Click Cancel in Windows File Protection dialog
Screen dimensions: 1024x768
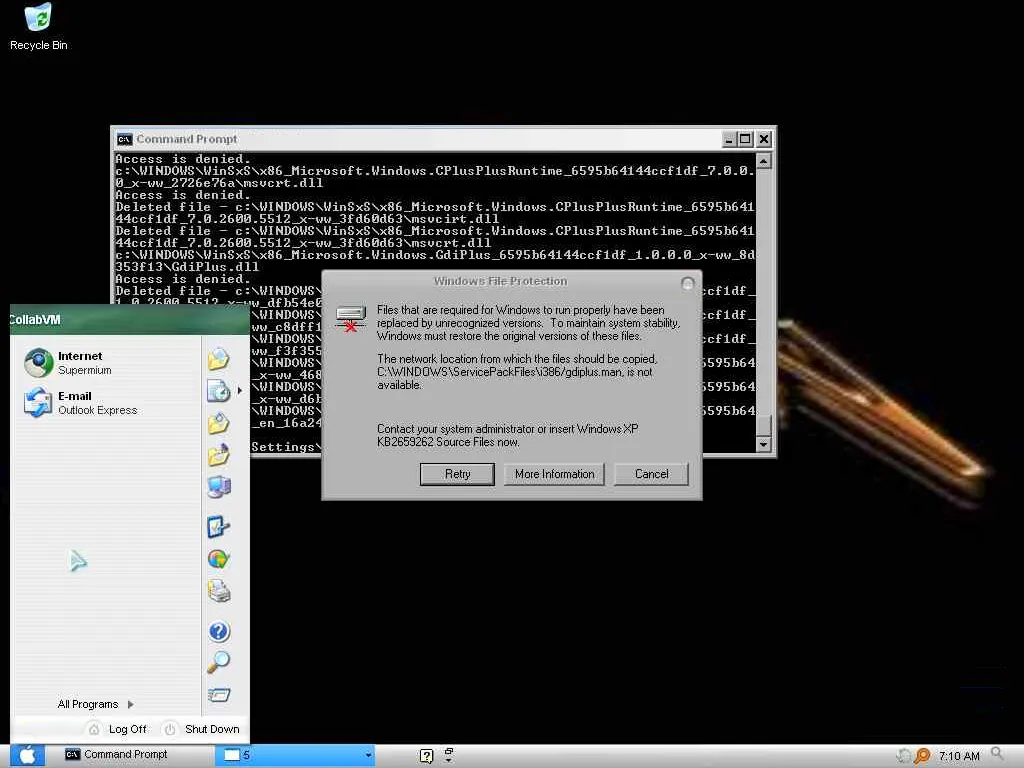pyautogui.click(x=651, y=474)
